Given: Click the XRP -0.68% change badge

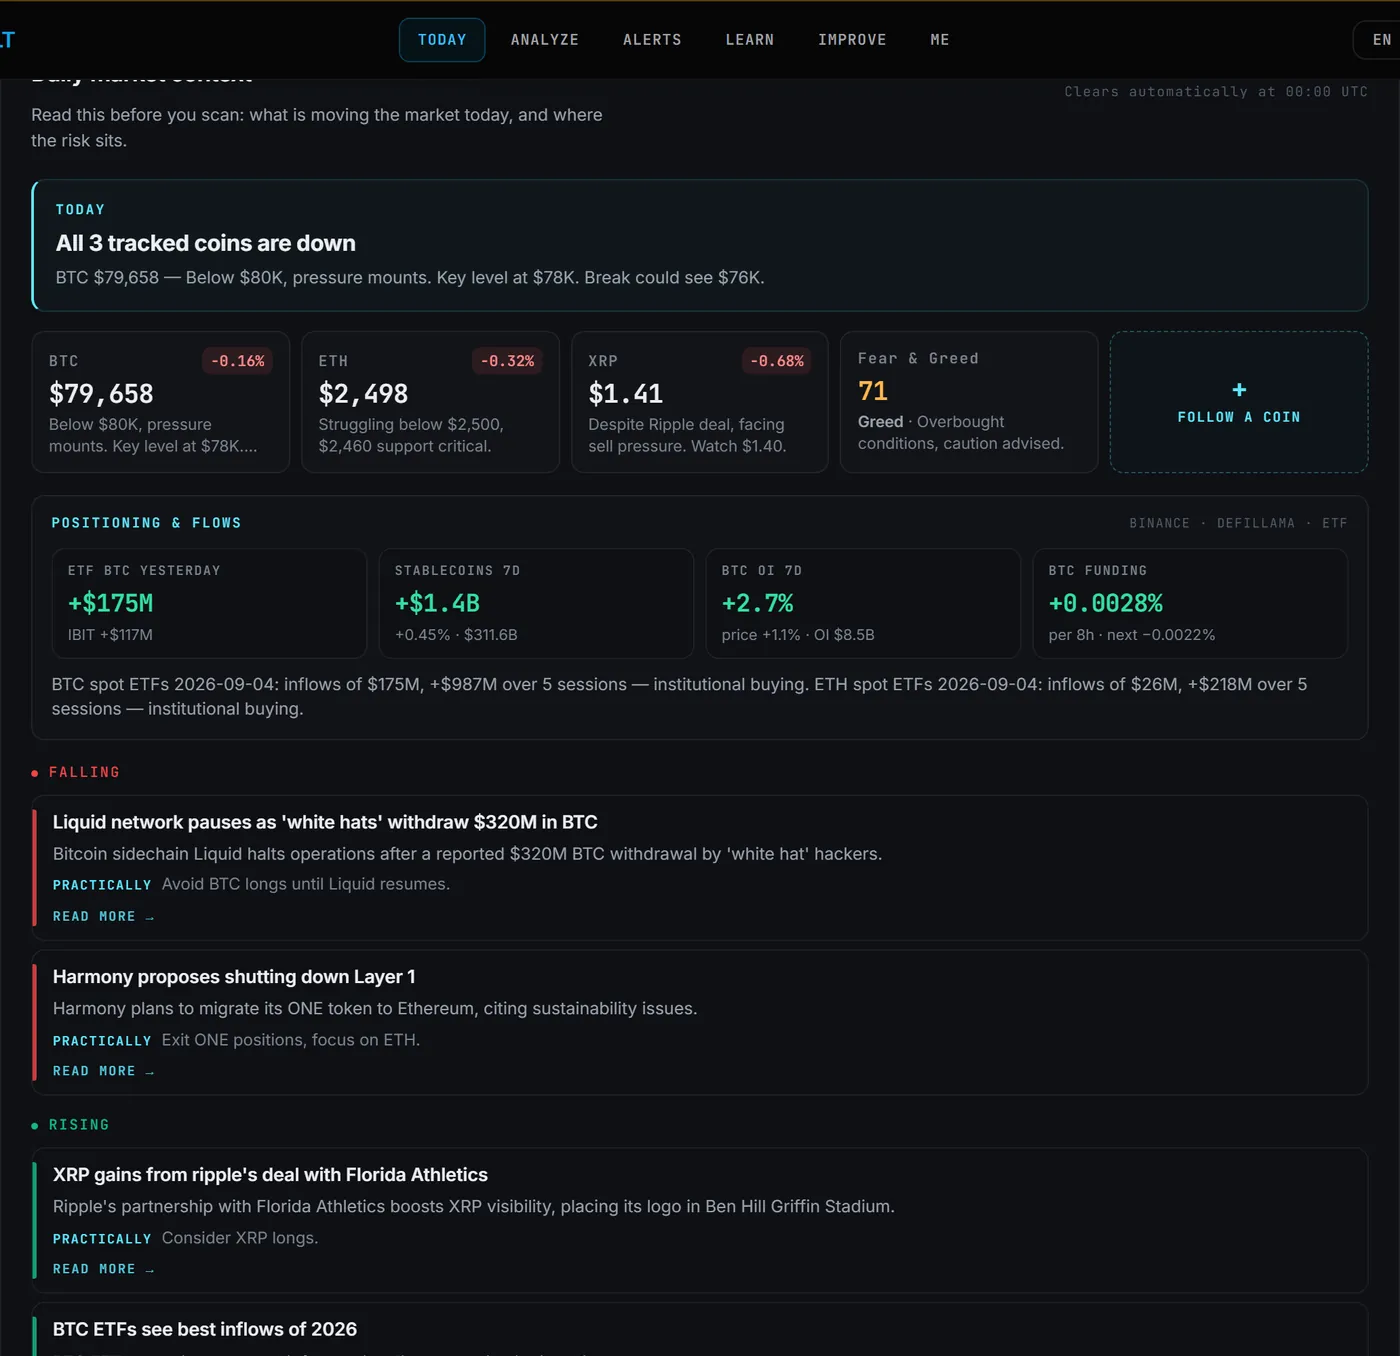Looking at the screenshot, I should tap(777, 361).
